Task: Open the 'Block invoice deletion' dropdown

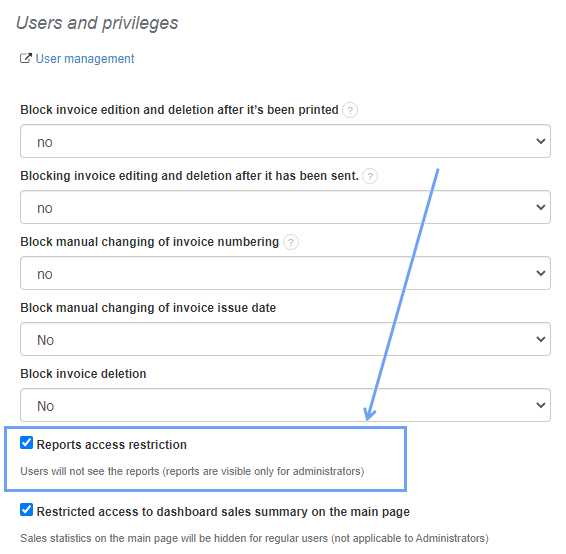Action: [285, 405]
